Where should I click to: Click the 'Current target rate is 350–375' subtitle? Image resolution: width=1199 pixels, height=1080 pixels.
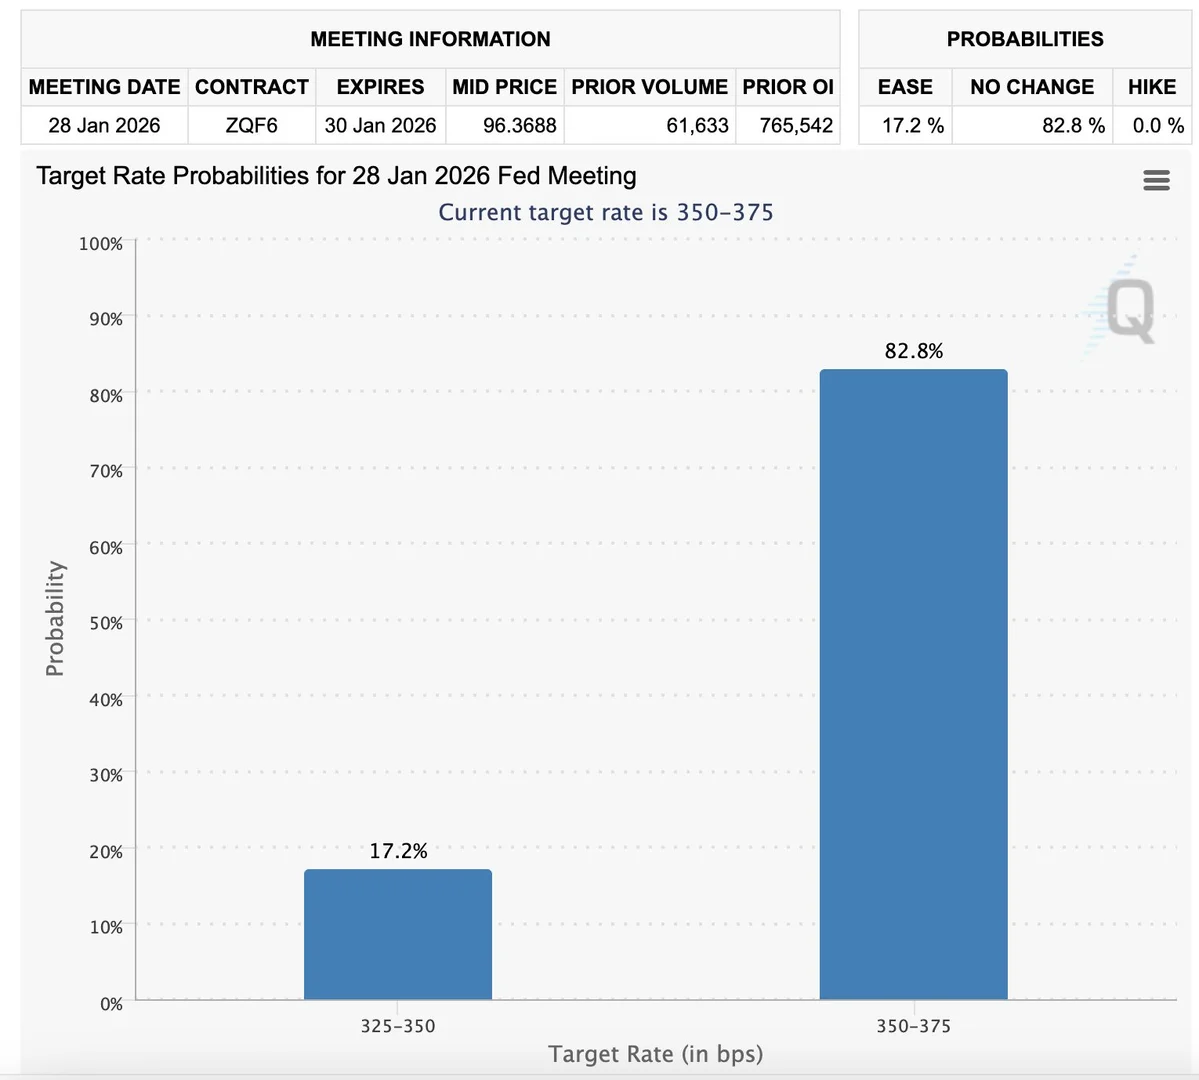pyautogui.click(x=606, y=212)
